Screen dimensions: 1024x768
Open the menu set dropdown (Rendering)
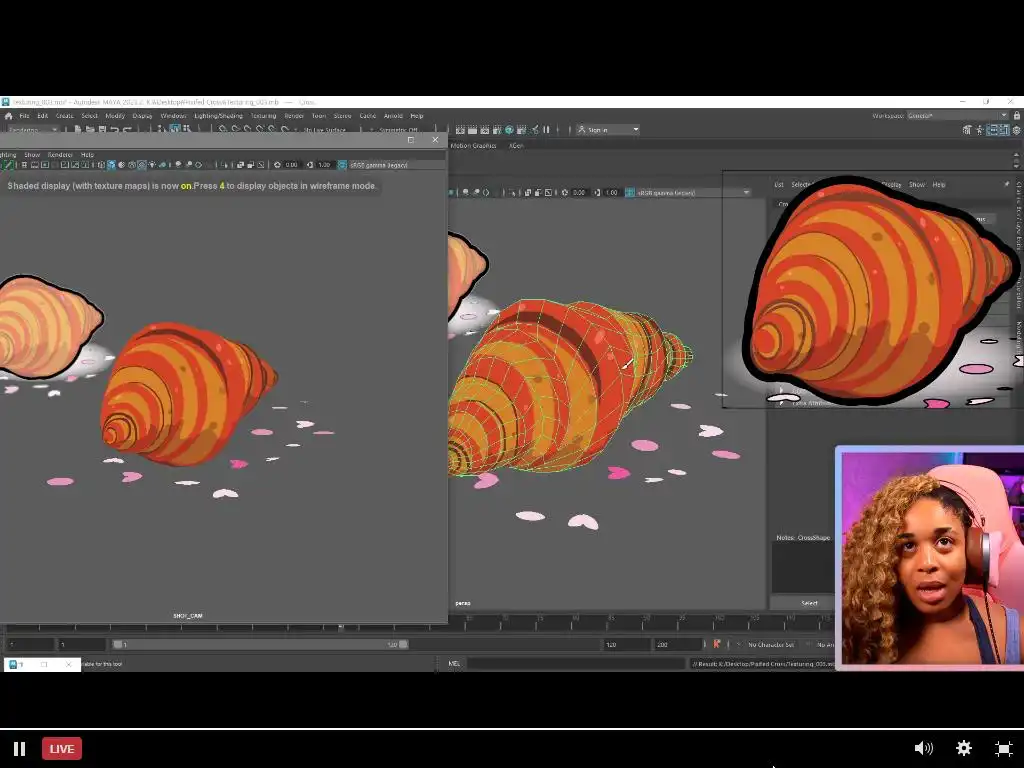point(32,130)
